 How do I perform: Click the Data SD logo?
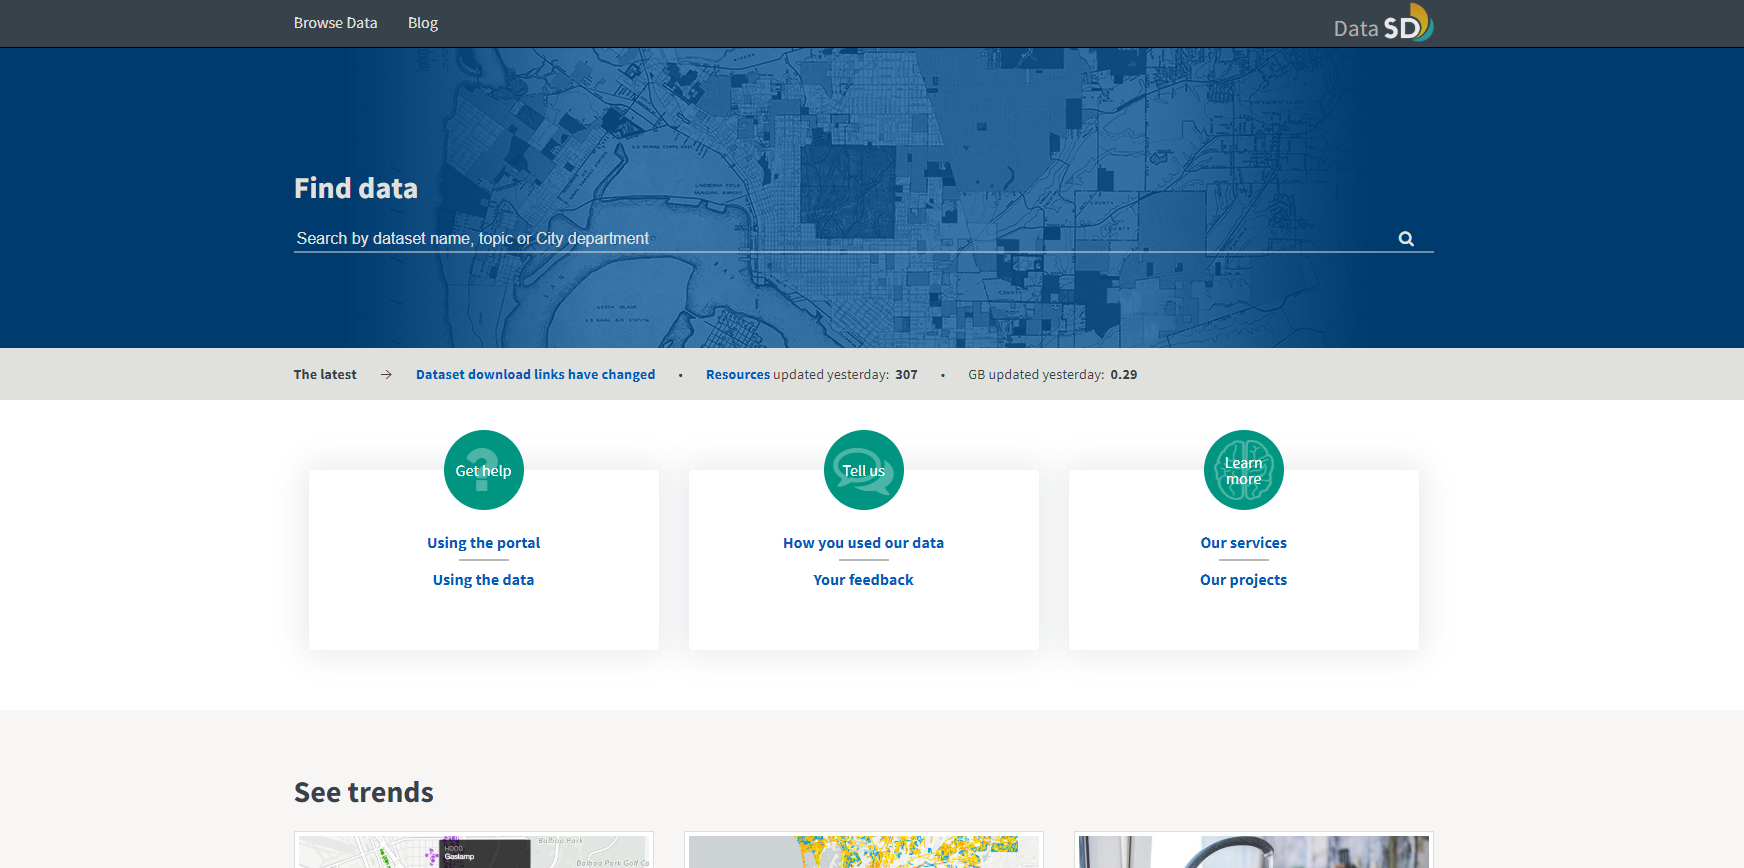(1382, 24)
